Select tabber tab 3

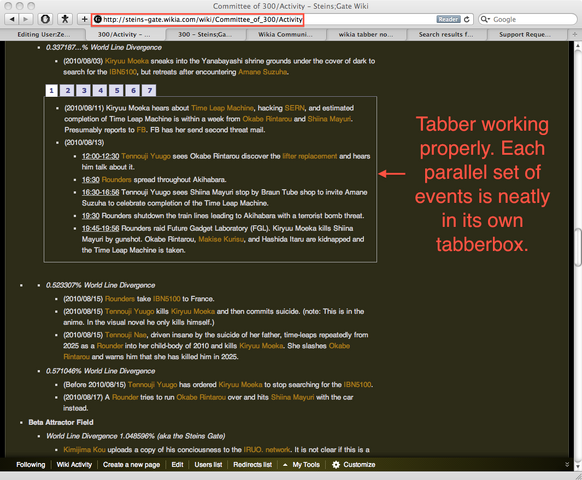coord(84,90)
